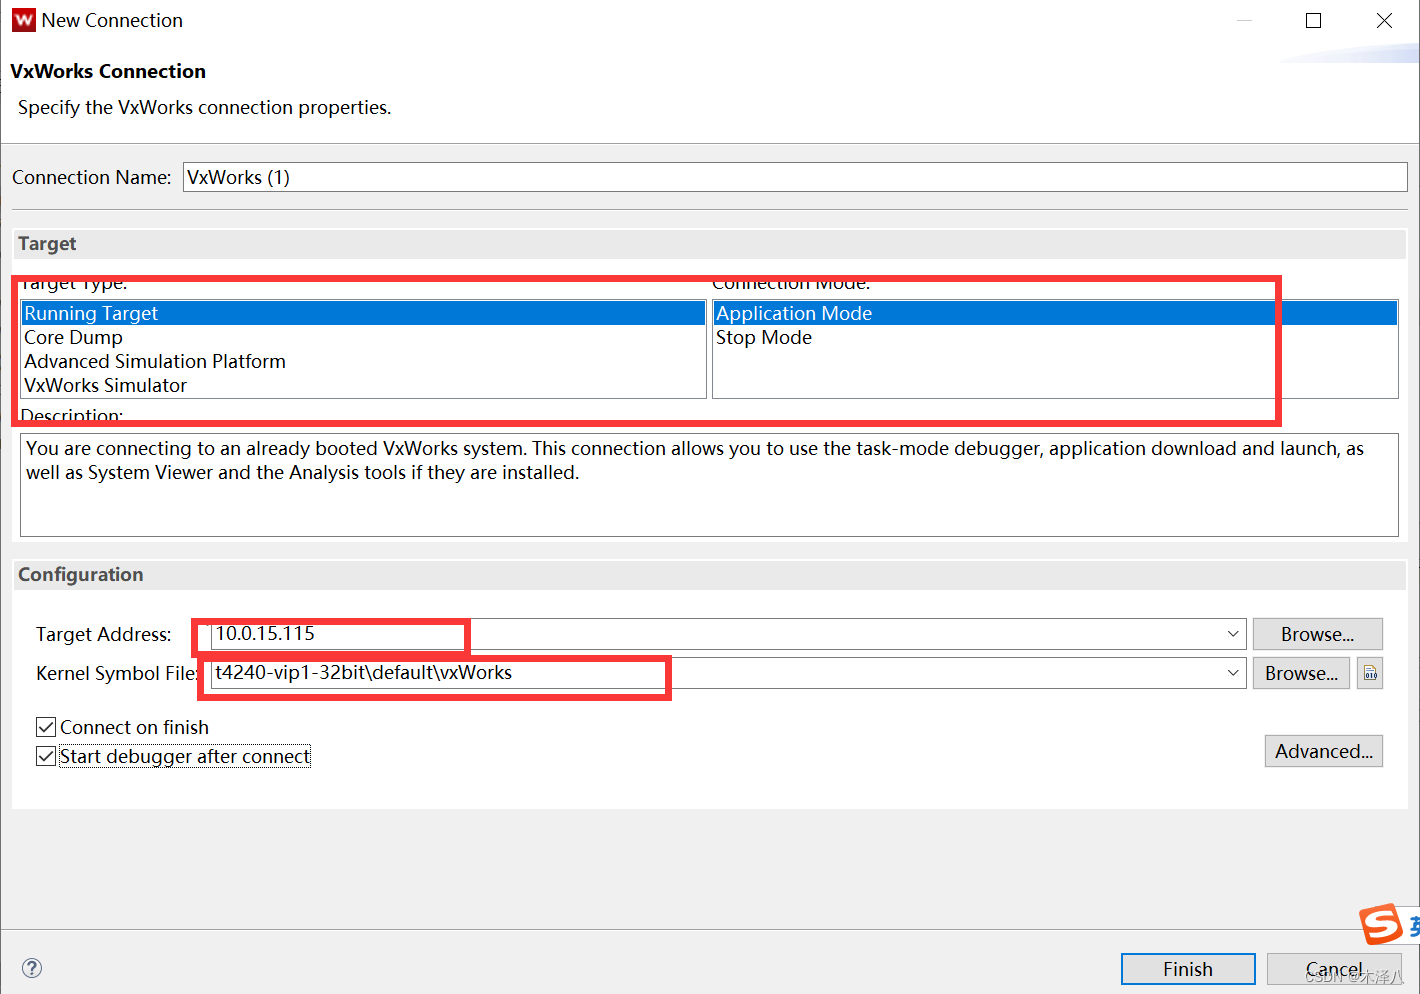The image size is (1420, 994).
Task: Disable the Connect on finish checkbox
Action: pos(46,727)
